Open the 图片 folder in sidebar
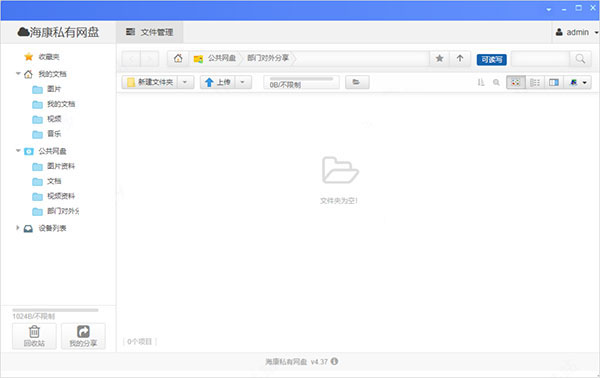The image size is (600, 378). coord(54,89)
